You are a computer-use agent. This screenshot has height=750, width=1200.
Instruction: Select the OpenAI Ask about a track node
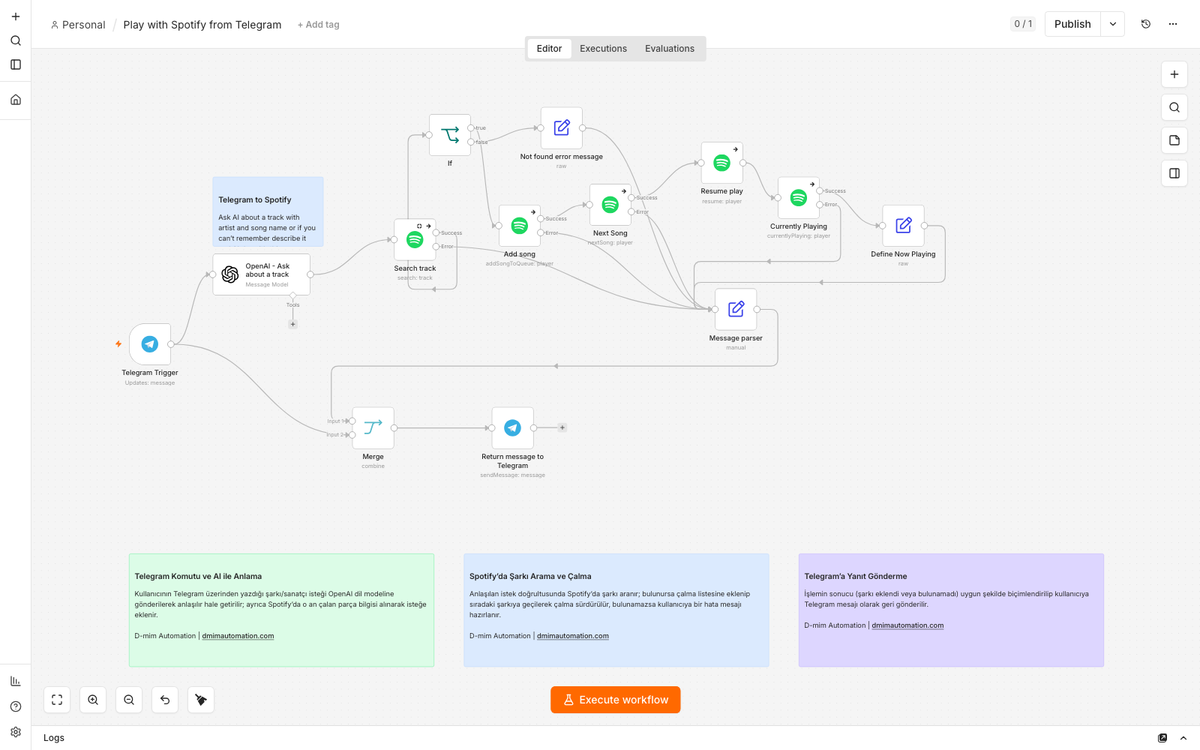tap(261, 274)
